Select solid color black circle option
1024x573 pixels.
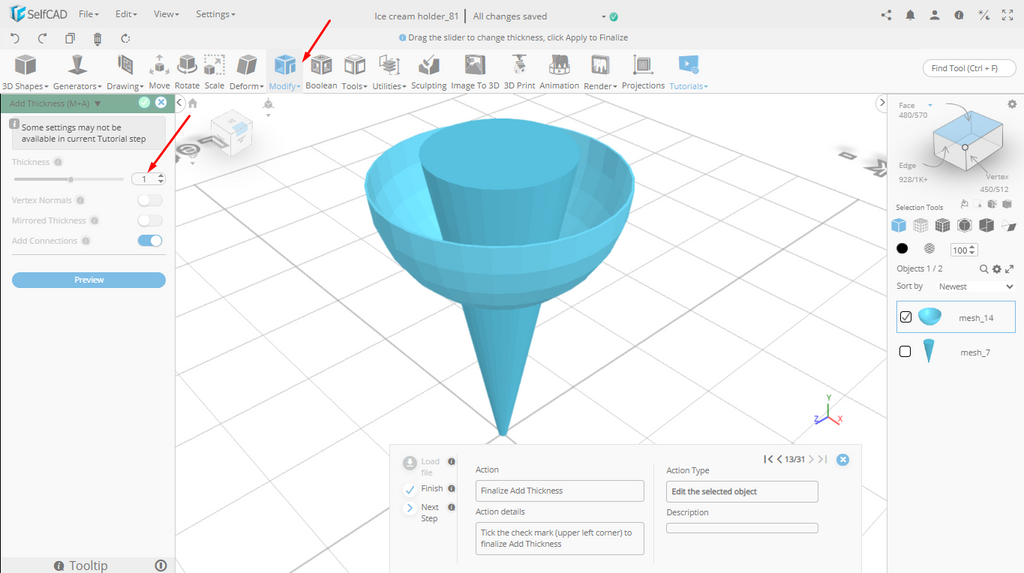(x=902, y=248)
